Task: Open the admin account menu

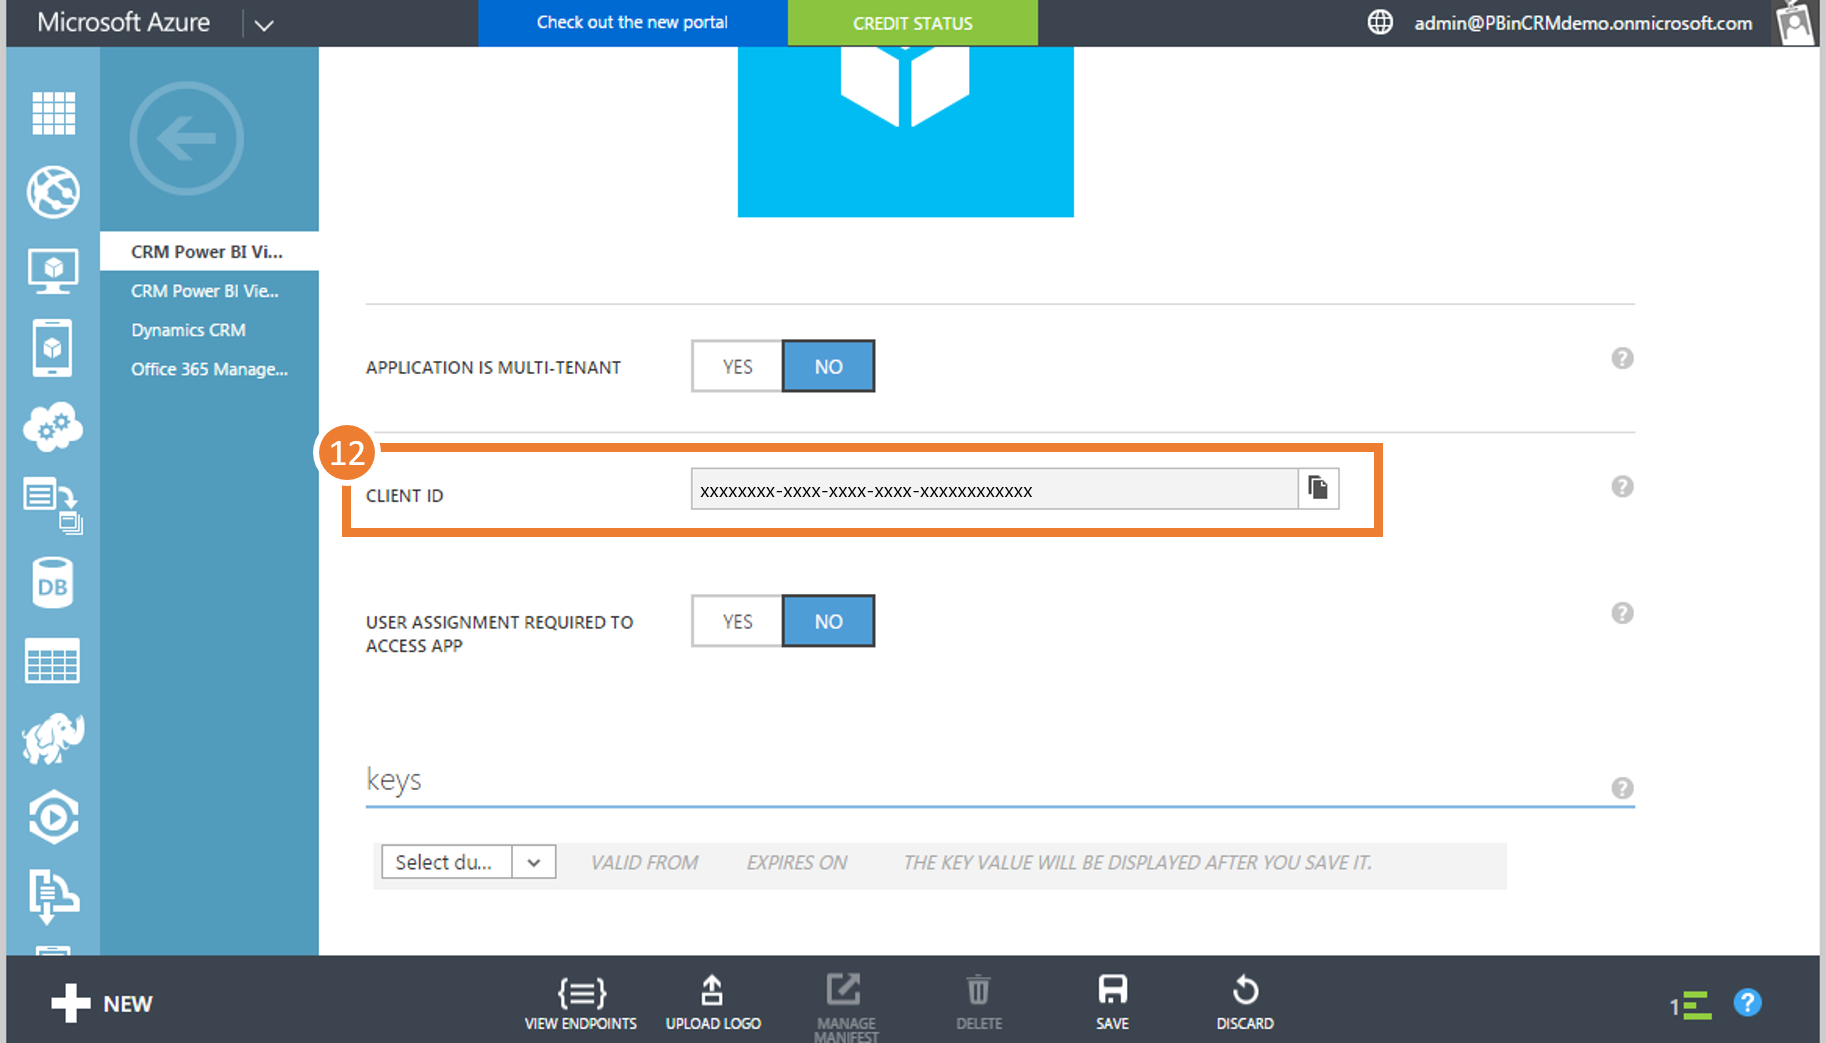Action: (1583, 23)
